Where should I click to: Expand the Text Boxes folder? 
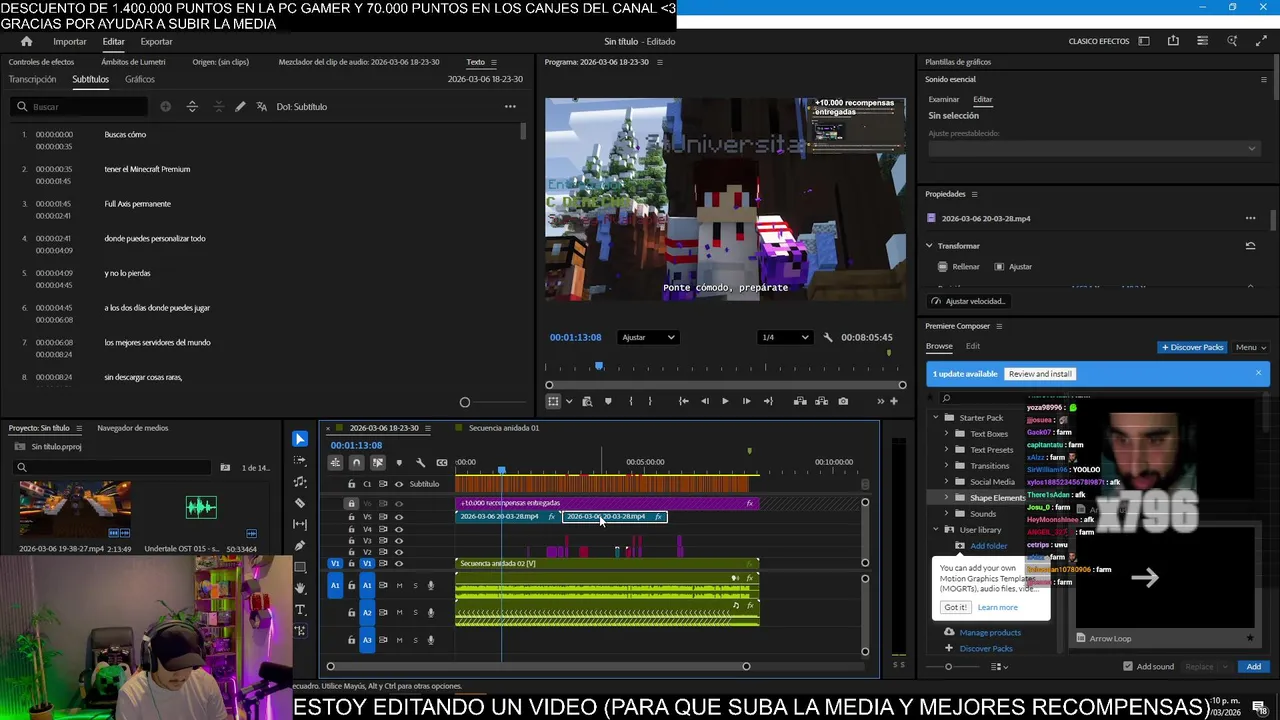[947, 434]
